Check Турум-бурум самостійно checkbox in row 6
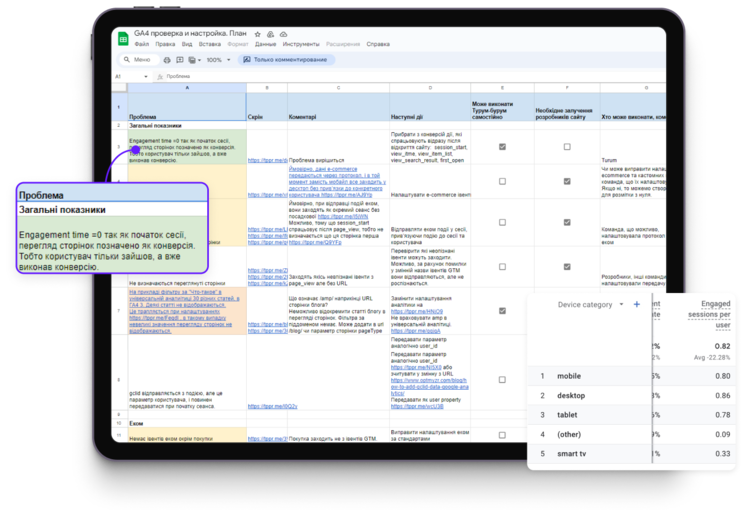Screen dimensions: 750x518 tap(502, 267)
